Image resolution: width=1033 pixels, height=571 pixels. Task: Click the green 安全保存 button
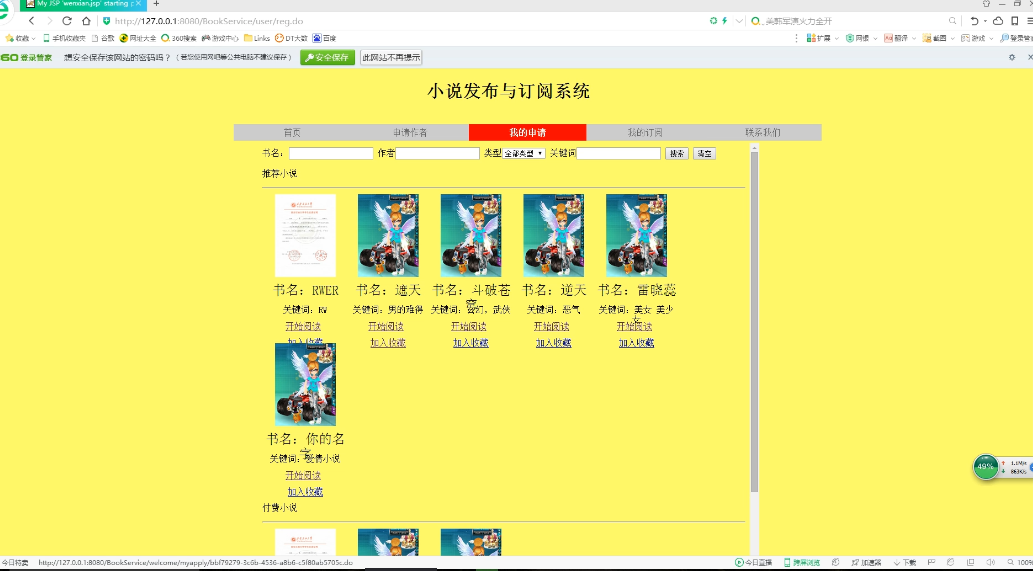click(327, 57)
